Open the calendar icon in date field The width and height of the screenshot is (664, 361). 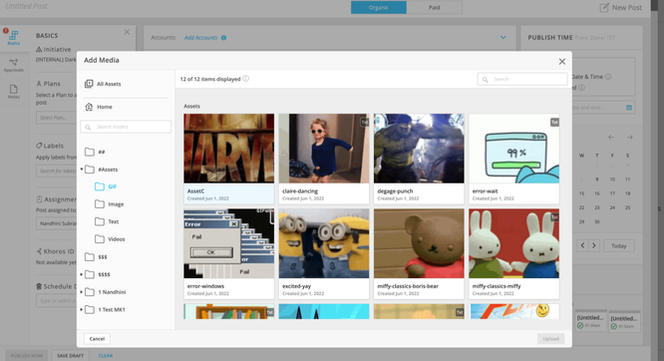(629, 108)
